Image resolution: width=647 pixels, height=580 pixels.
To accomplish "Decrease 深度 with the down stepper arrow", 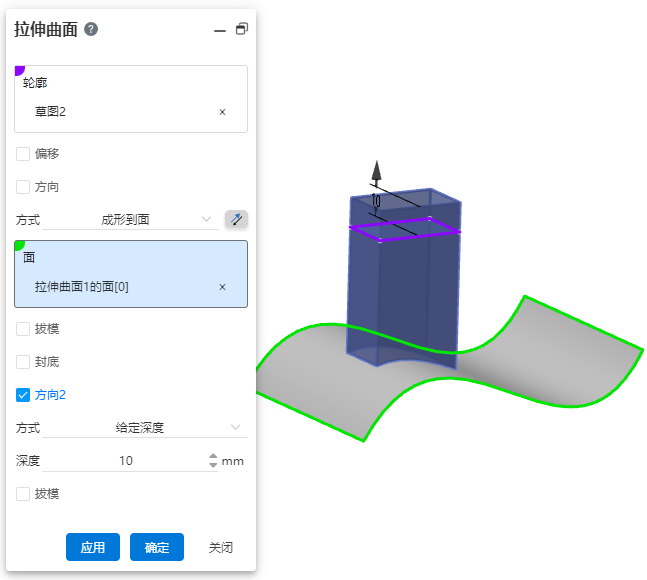I will [213, 465].
